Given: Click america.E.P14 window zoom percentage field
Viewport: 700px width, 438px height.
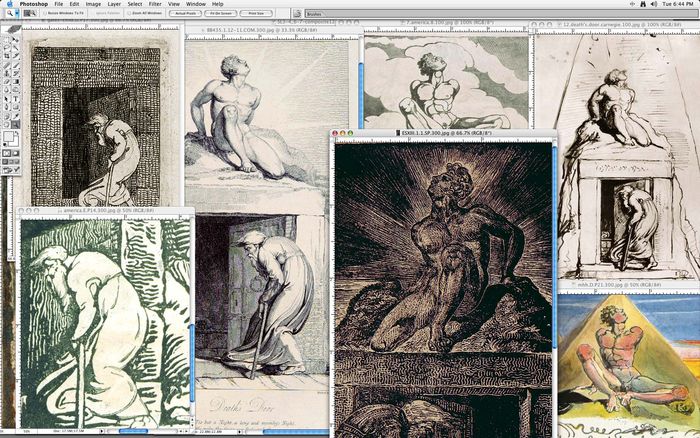Looking at the screenshot, I should [x=27, y=431].
